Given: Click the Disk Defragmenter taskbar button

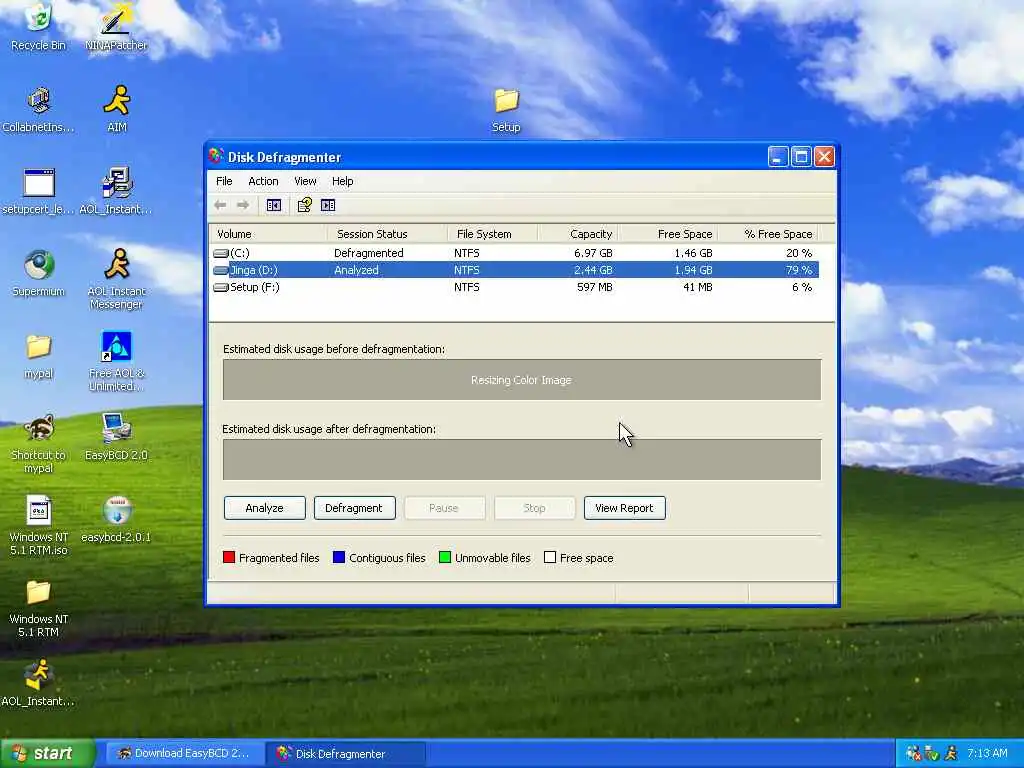Looking at the screenshot, I should [x=345, y=754].
